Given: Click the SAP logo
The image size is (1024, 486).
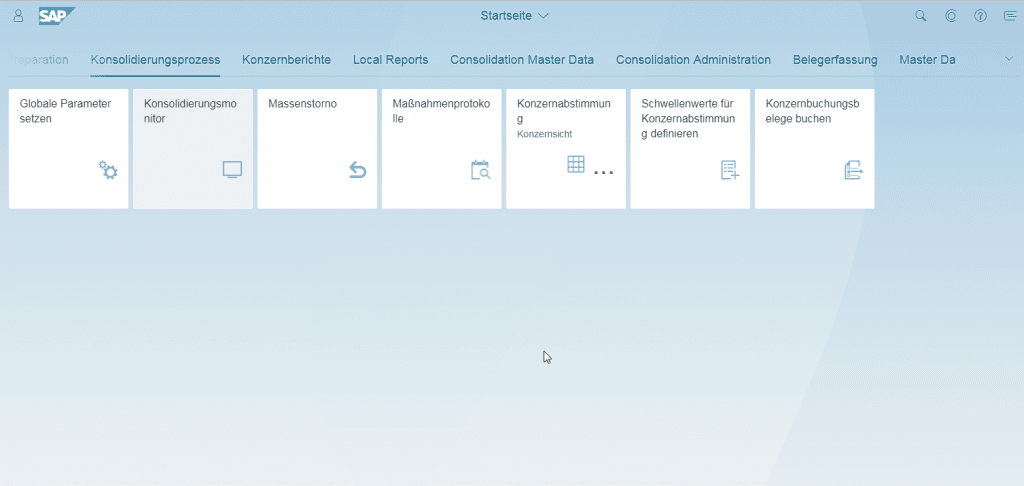Looking at the screenshot, I should coord(56,16).
